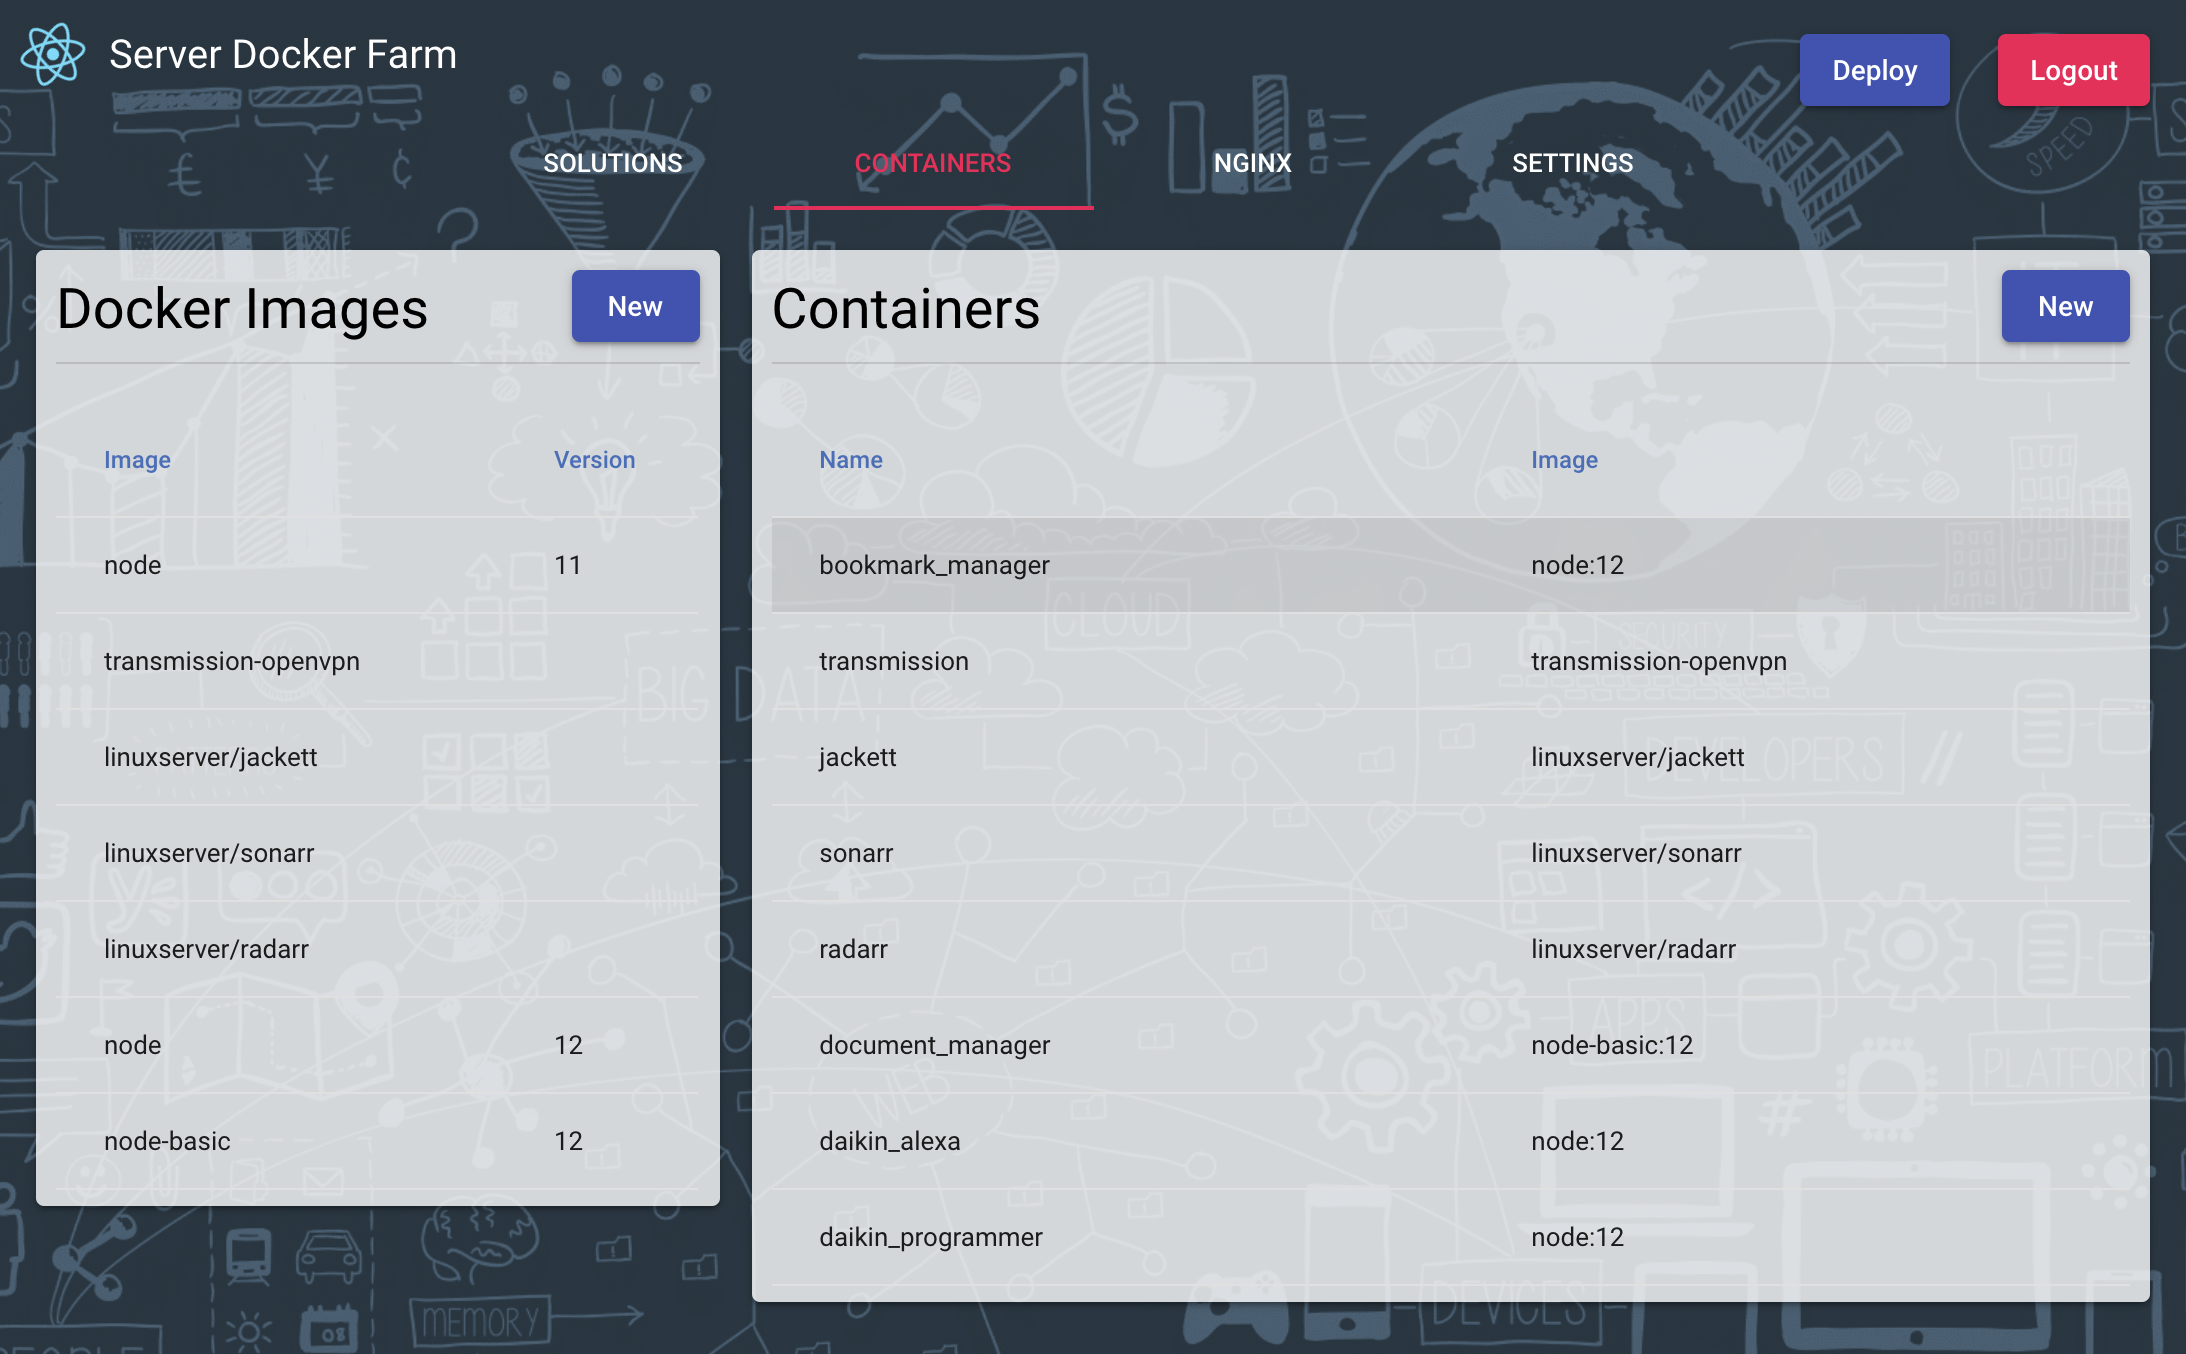Click version 12 cell for node-basic

tap(568, 1141)
